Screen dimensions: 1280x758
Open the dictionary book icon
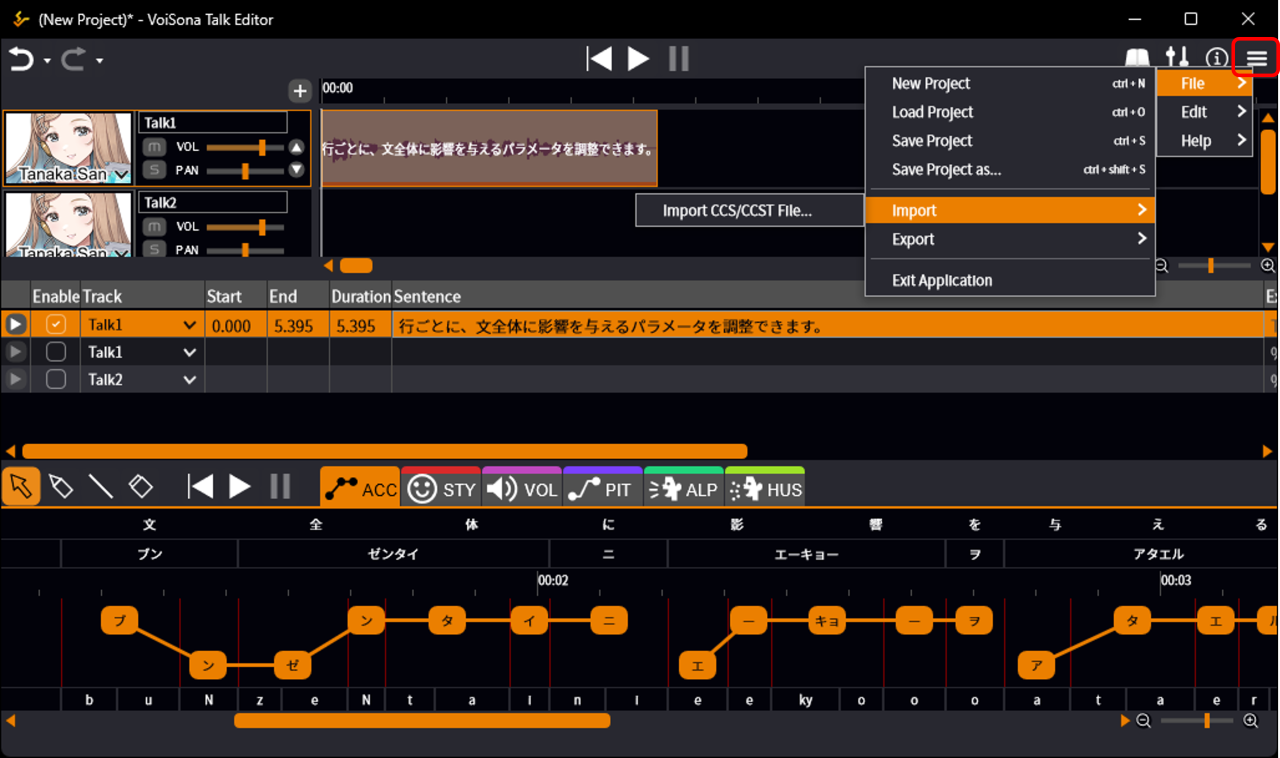click(1138, 59)
